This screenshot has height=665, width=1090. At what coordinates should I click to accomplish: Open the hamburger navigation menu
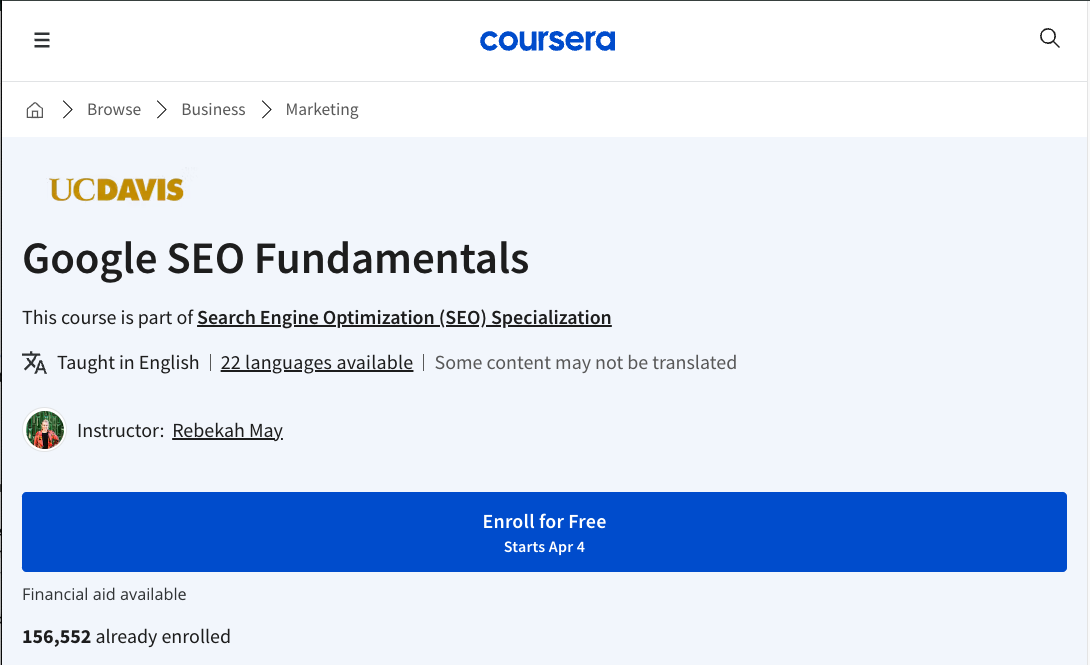coord(42,40)
